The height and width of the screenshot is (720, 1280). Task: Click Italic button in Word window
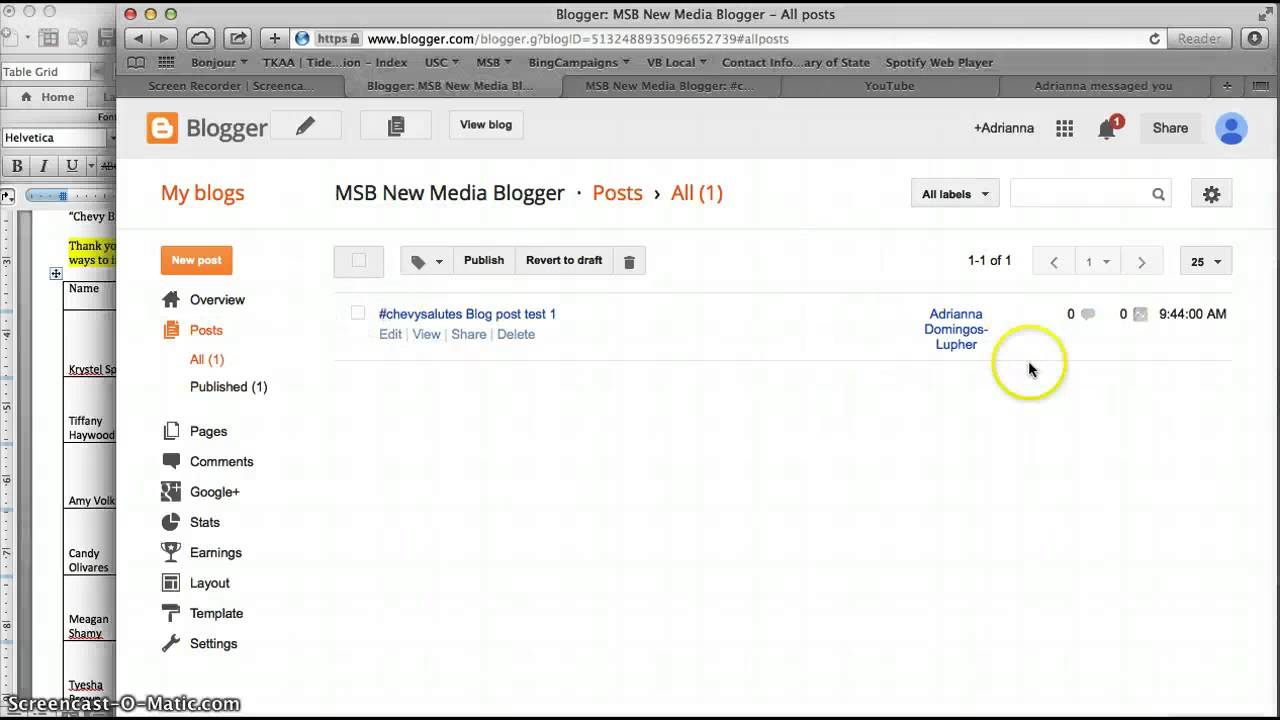coord(43,166)
